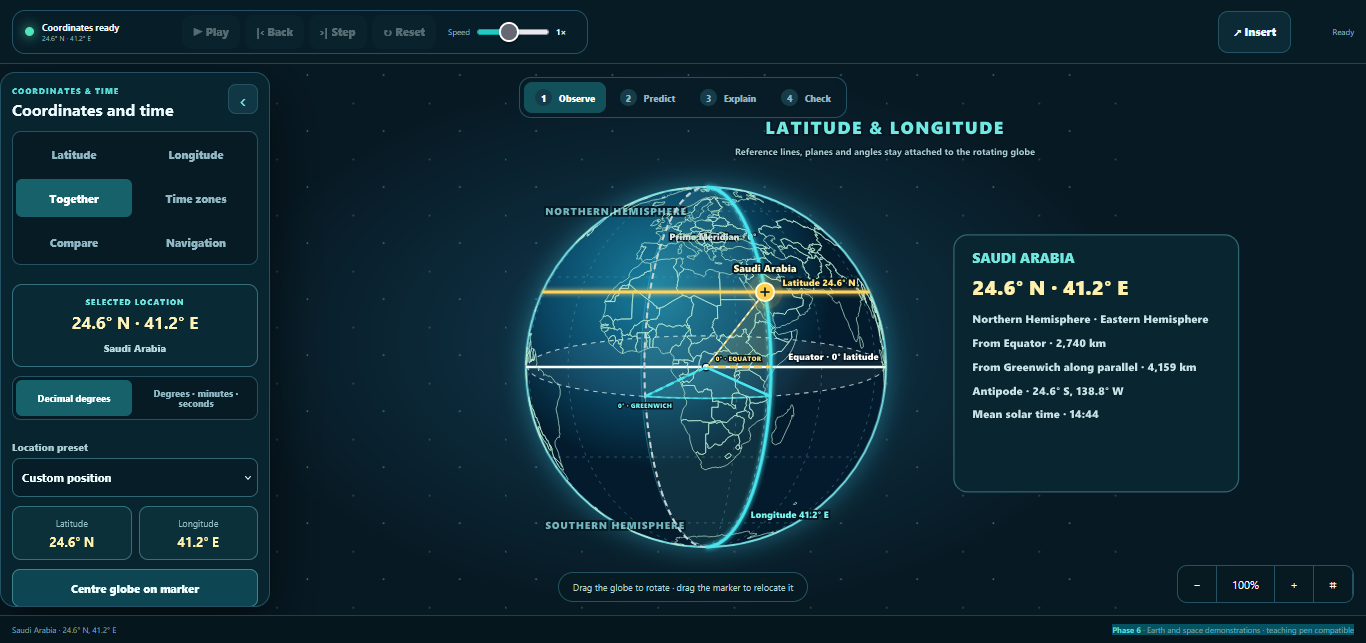This screenshot has width=1366, height=643.
Task: Switch to Navigation mode
Action: click(196, 243)
